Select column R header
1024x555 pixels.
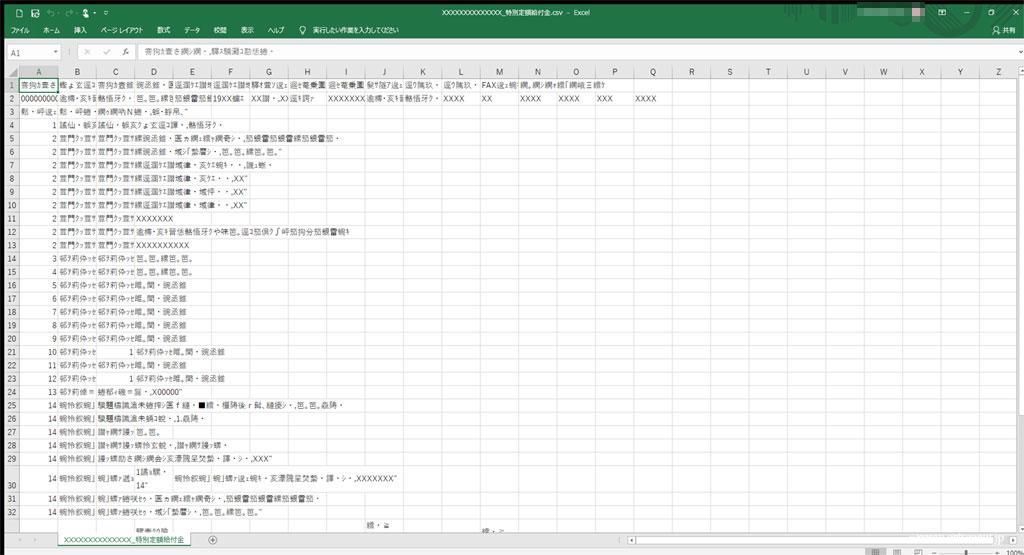coord(692,72)
